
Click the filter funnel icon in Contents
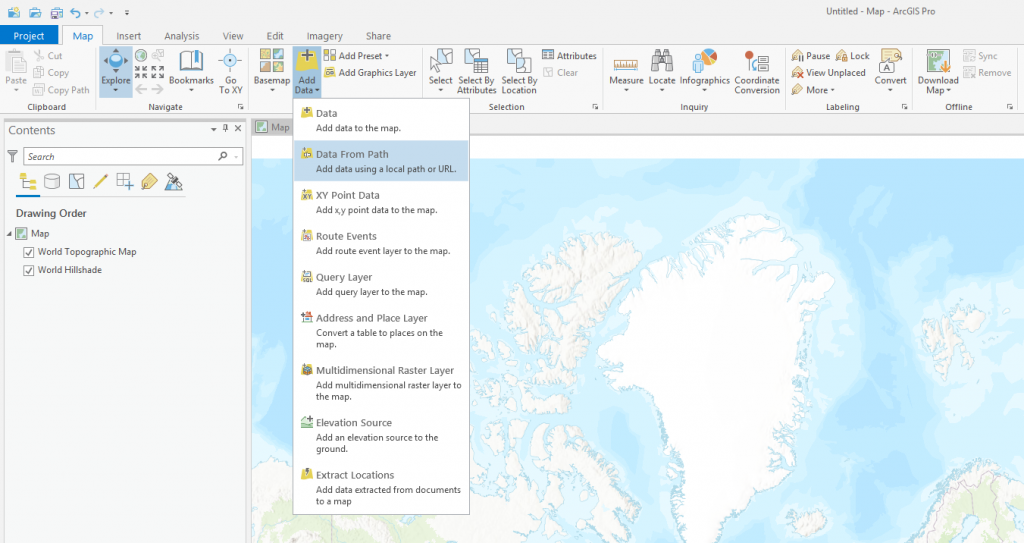pos(12,156)
